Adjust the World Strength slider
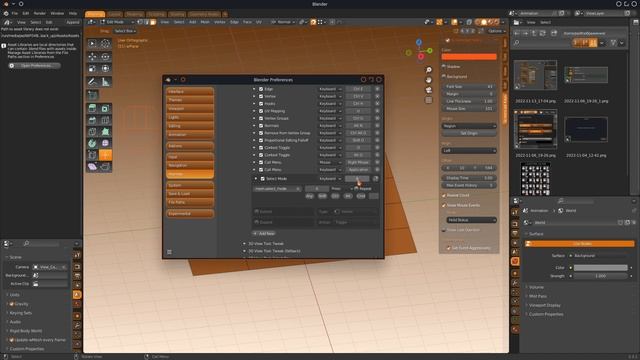Screen dimensions: 640x360 click(600, 276)
